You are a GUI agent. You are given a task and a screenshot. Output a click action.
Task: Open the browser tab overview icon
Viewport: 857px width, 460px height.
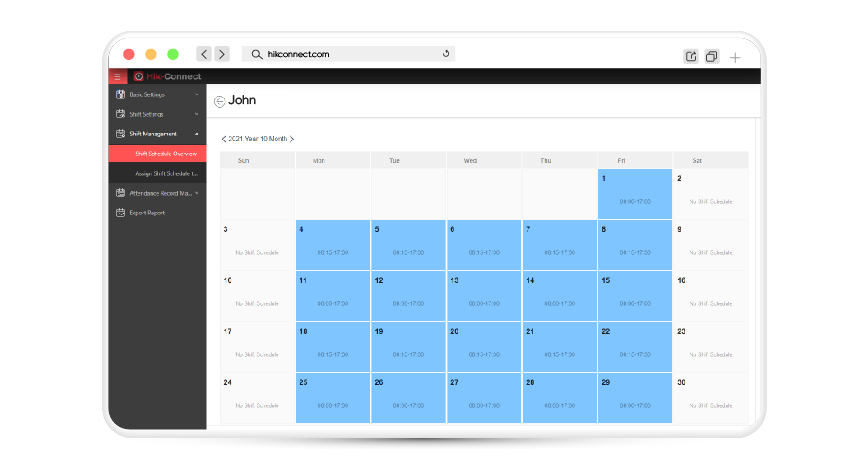pyautogui.click(x=712, y=56)
